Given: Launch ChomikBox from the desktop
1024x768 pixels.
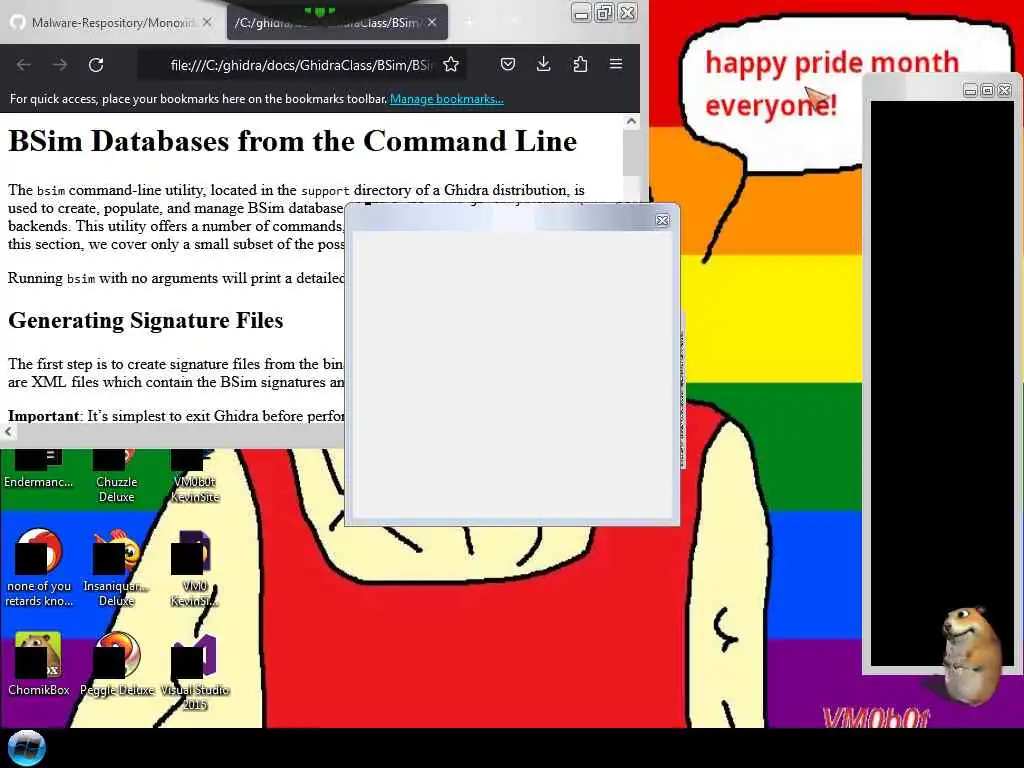Looking at the screenshot, I should [x=39, y=664].
